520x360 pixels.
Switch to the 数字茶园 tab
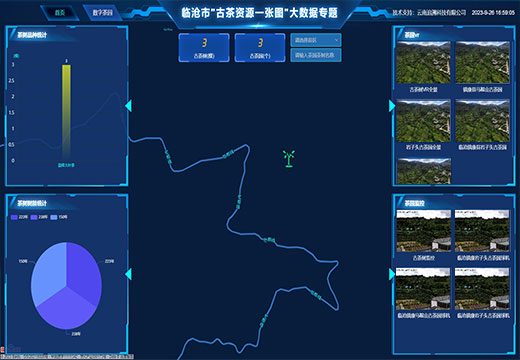pyautogui.click(x=102, y=13)
